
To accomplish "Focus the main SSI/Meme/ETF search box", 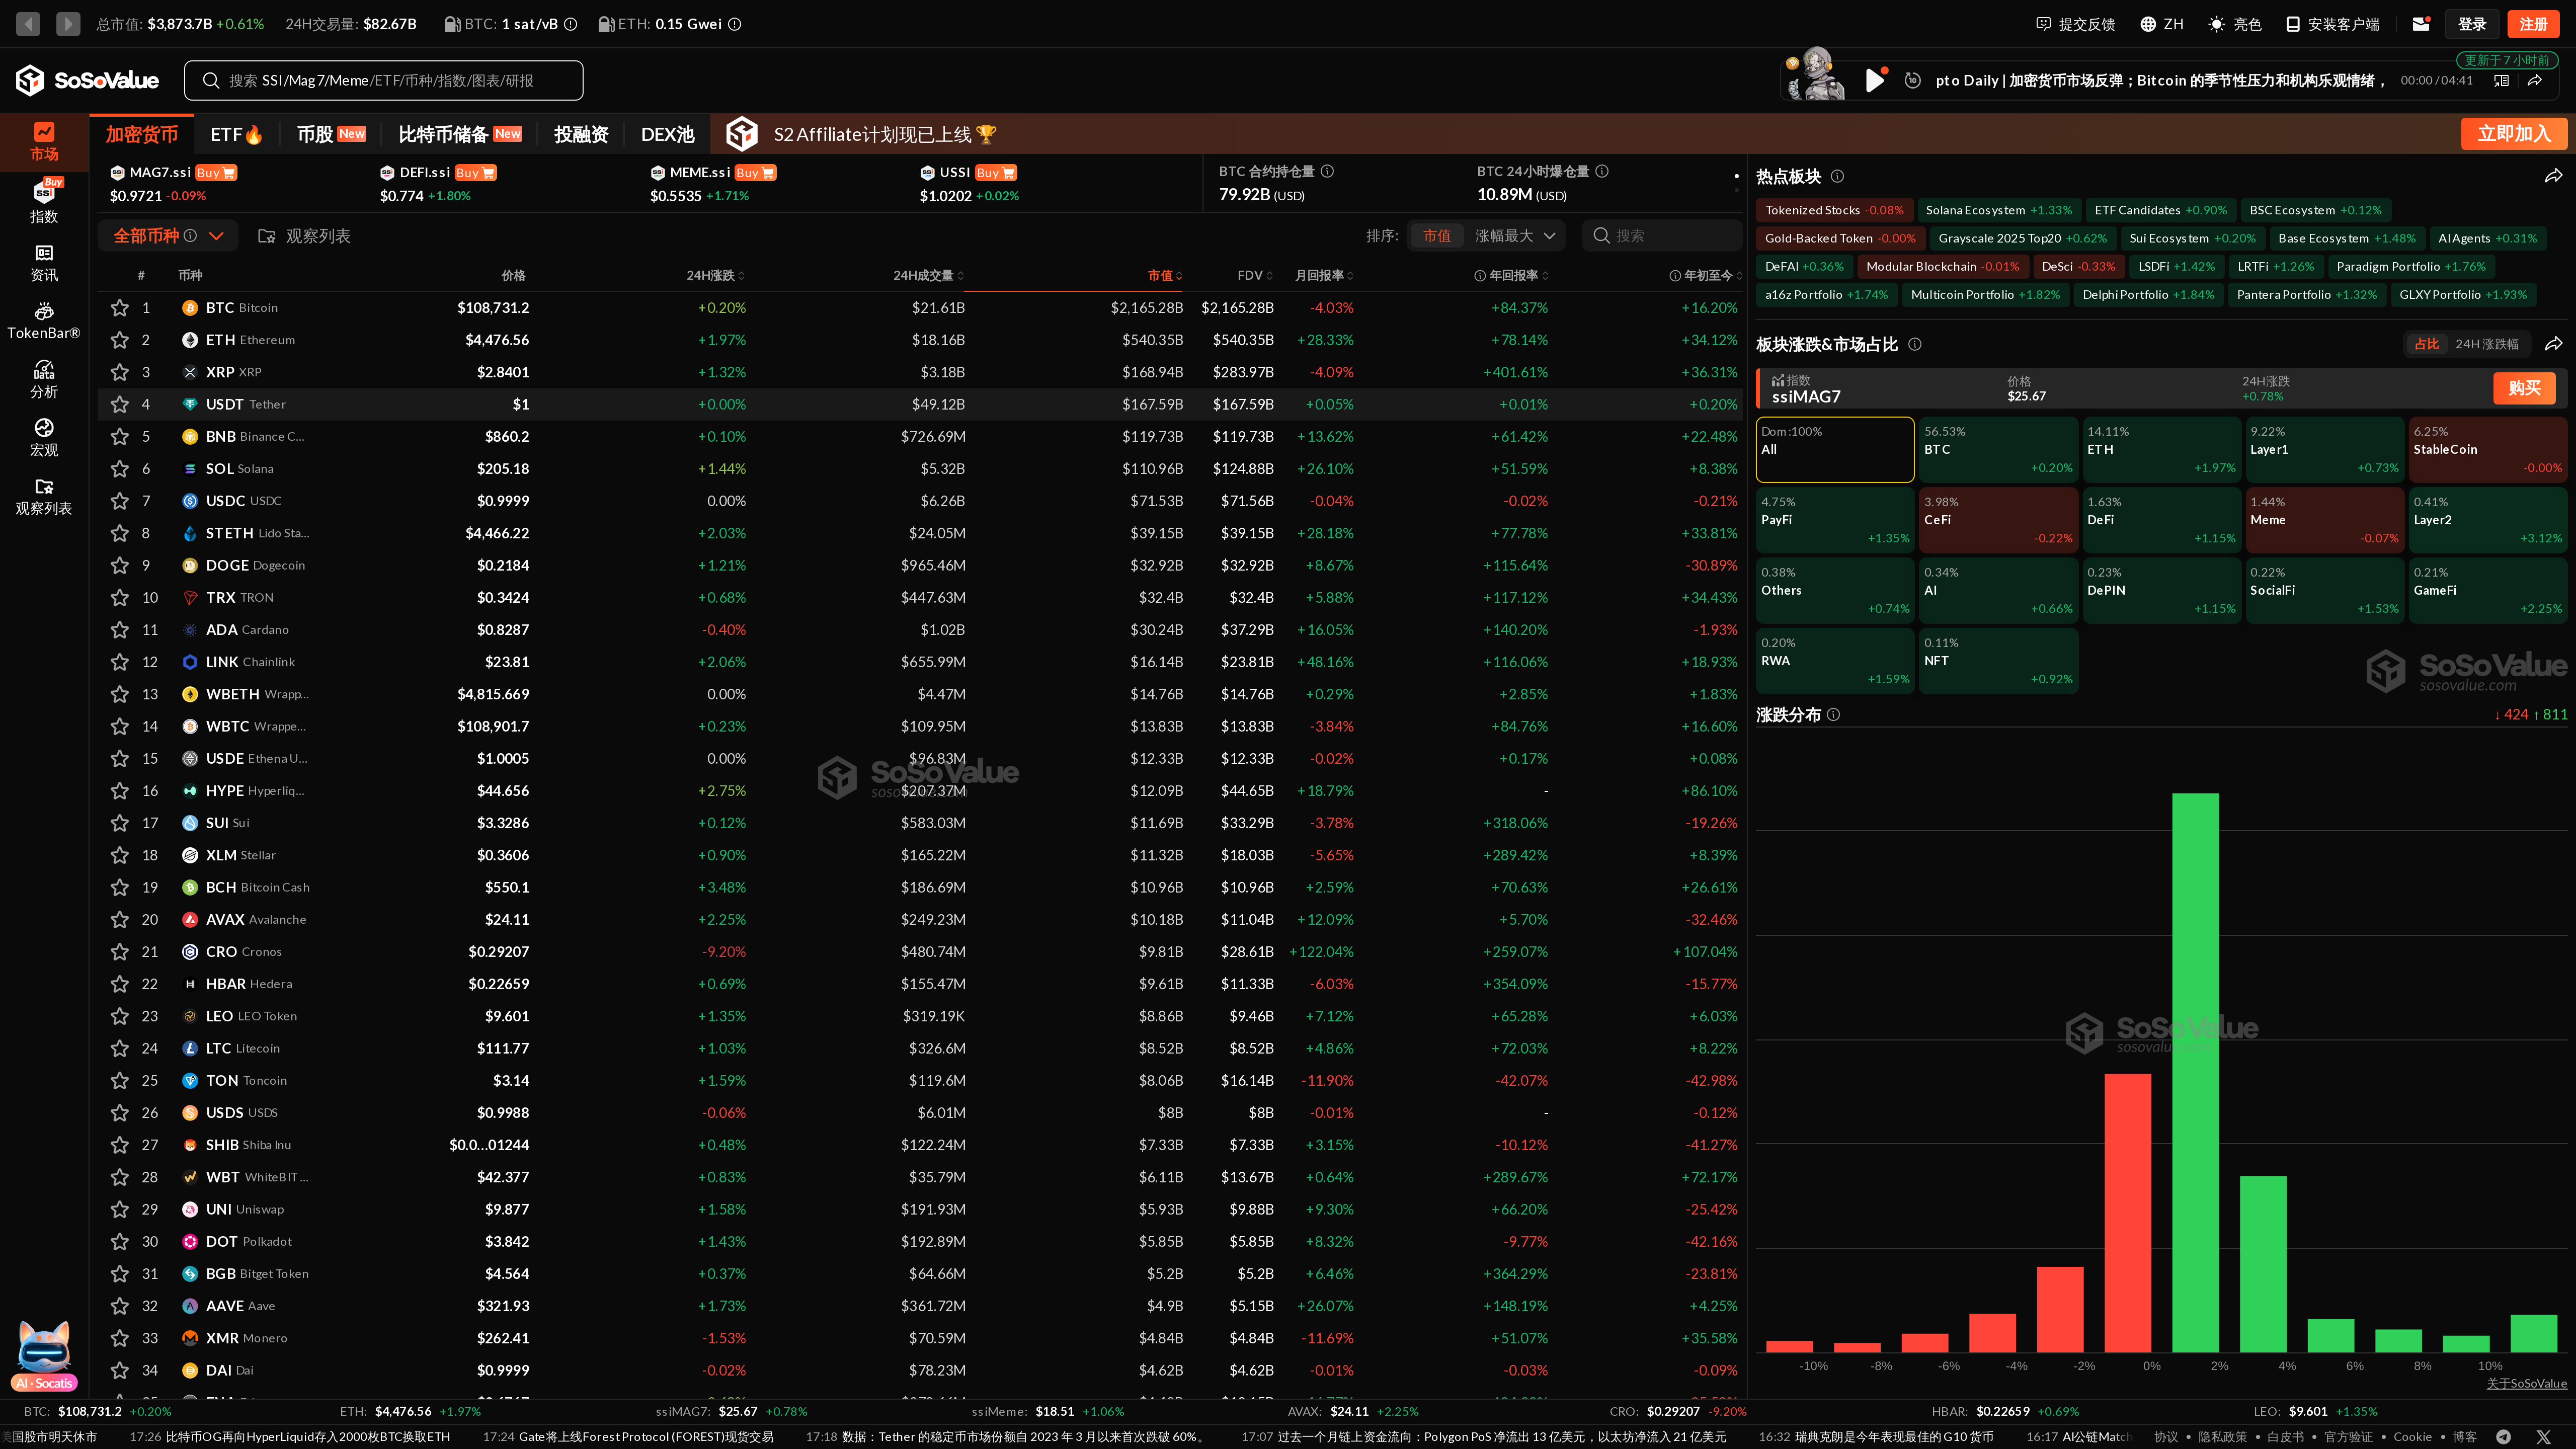I will [383, 80].
